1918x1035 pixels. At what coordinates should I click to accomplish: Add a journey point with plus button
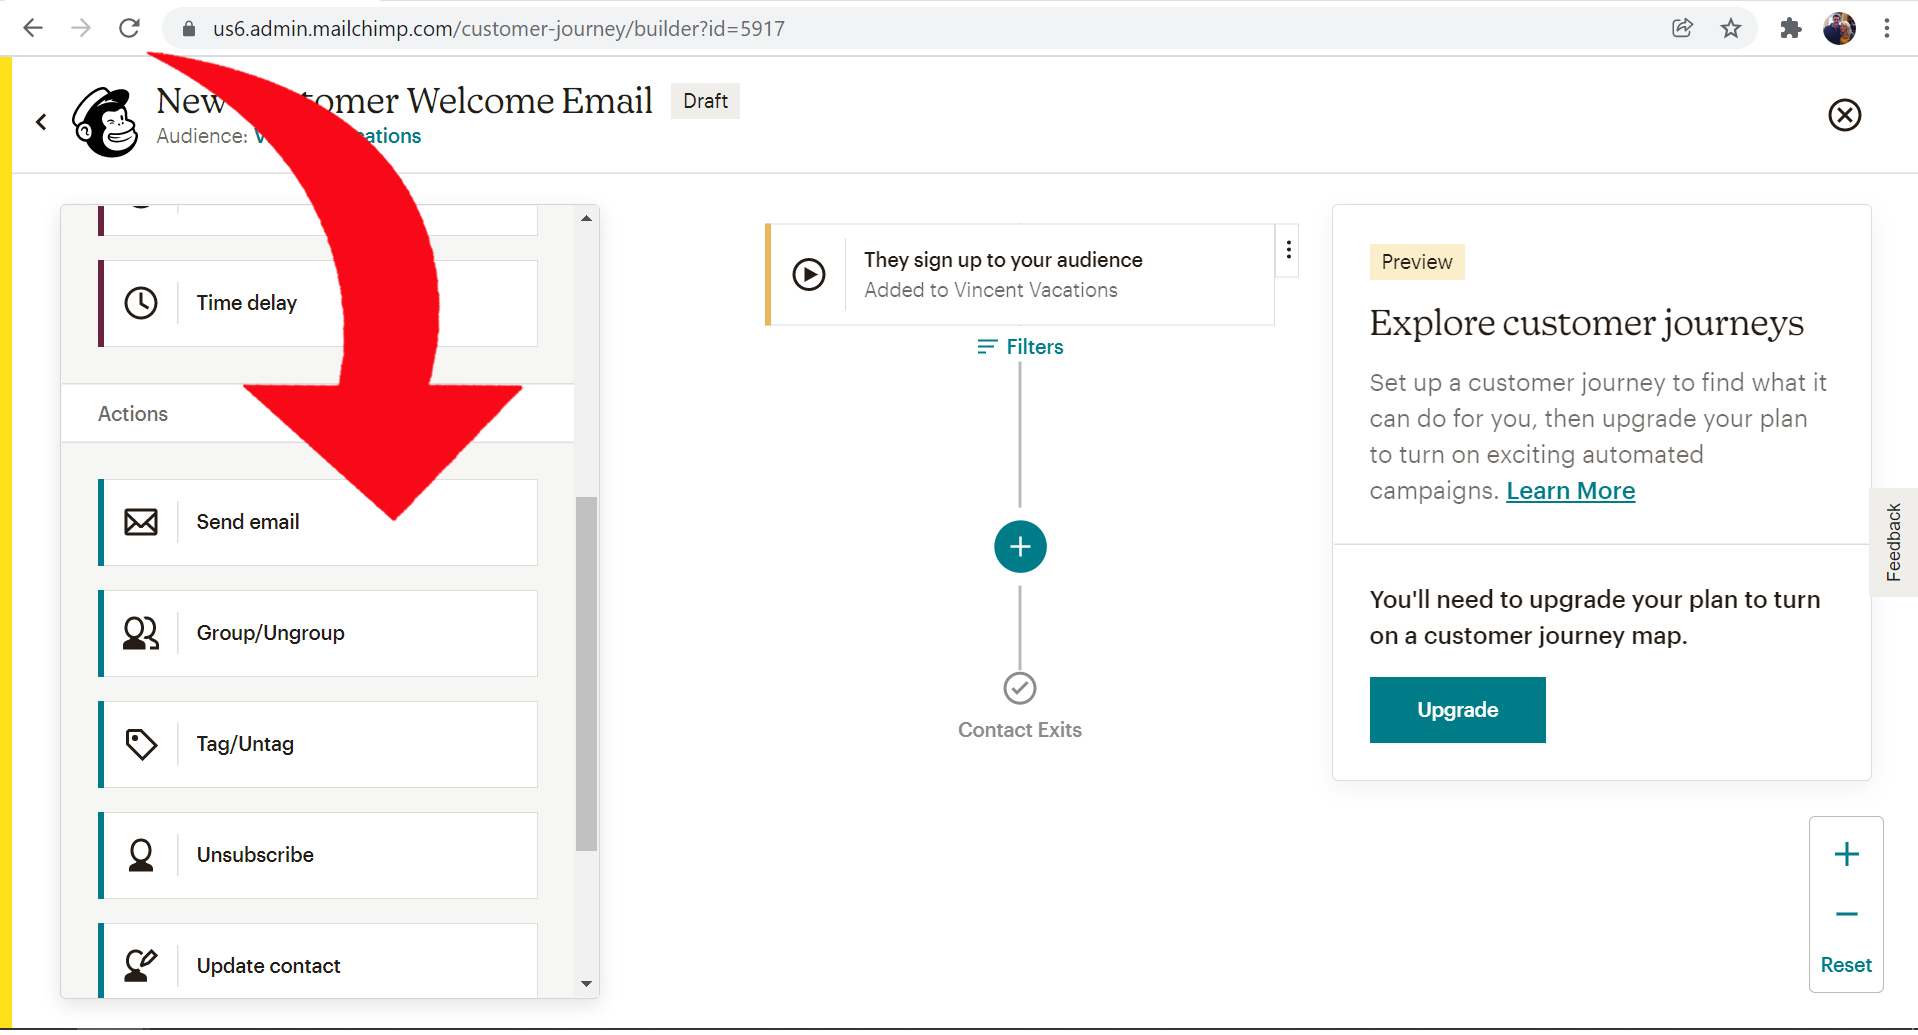point(1020,547)
